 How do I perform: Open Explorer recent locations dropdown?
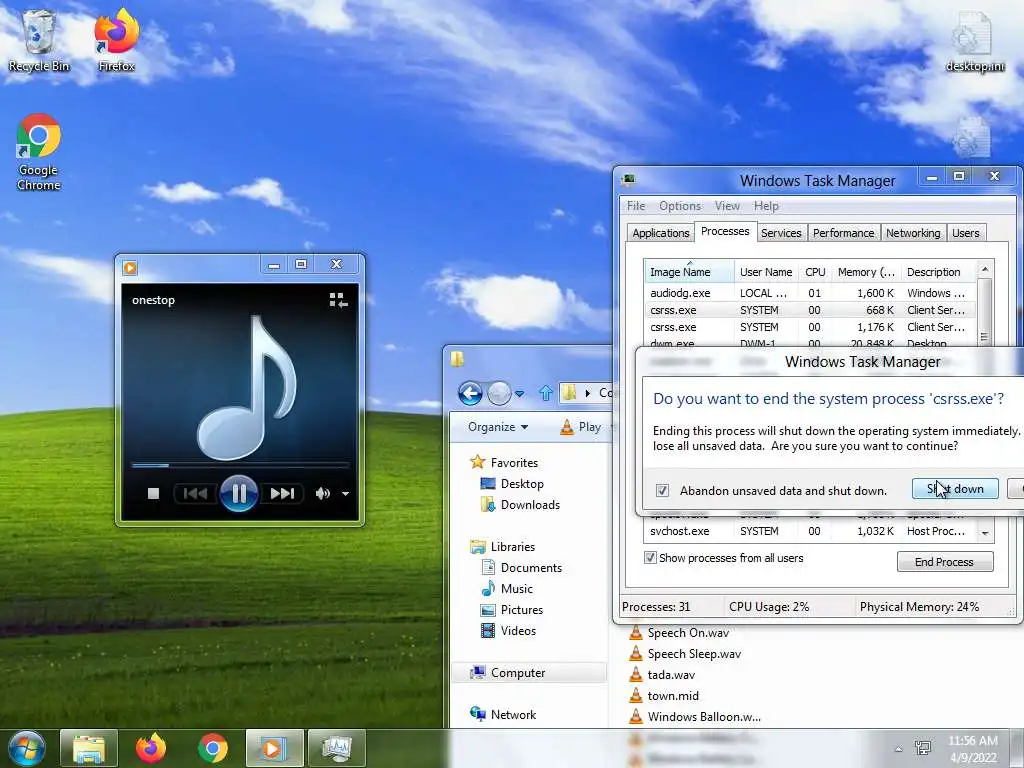point(519,394)
